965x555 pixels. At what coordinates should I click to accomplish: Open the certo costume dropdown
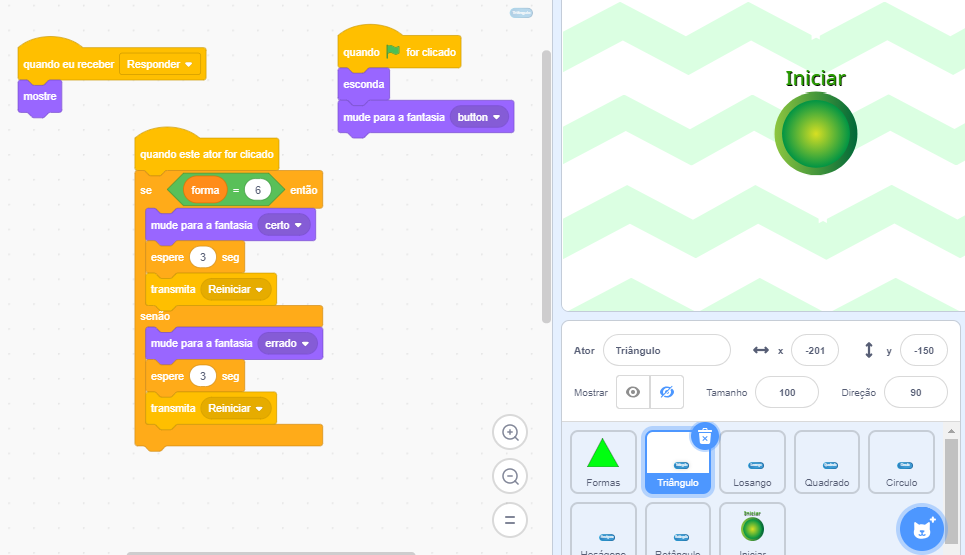click(x=286, y=225)
